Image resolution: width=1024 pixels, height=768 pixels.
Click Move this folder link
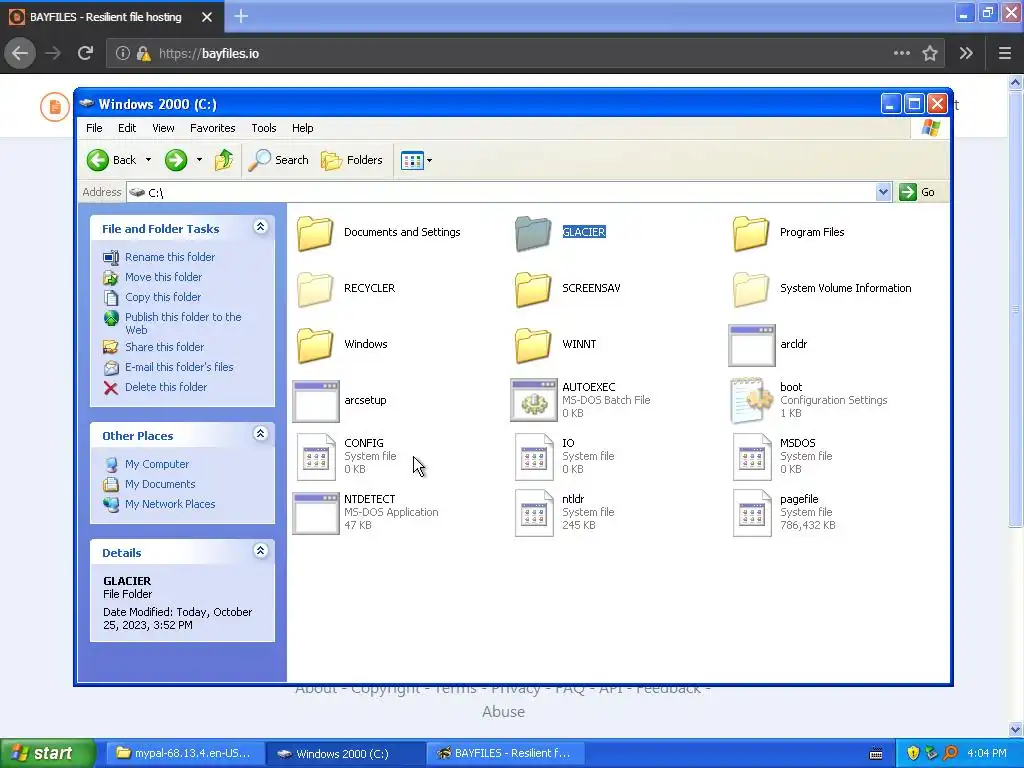point(163,277)
